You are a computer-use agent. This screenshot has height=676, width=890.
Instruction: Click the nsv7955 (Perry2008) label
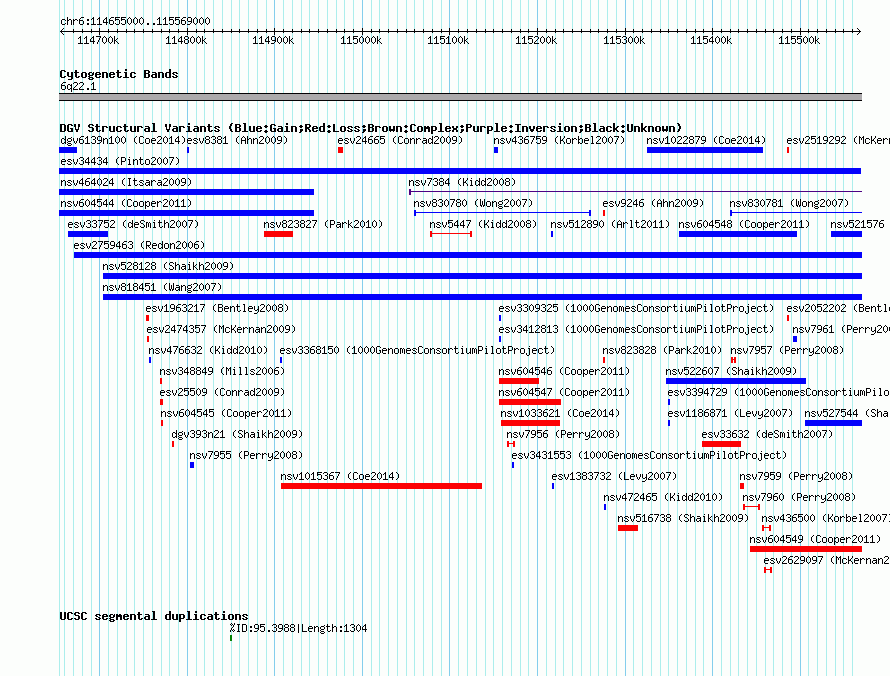click(246, 455)
